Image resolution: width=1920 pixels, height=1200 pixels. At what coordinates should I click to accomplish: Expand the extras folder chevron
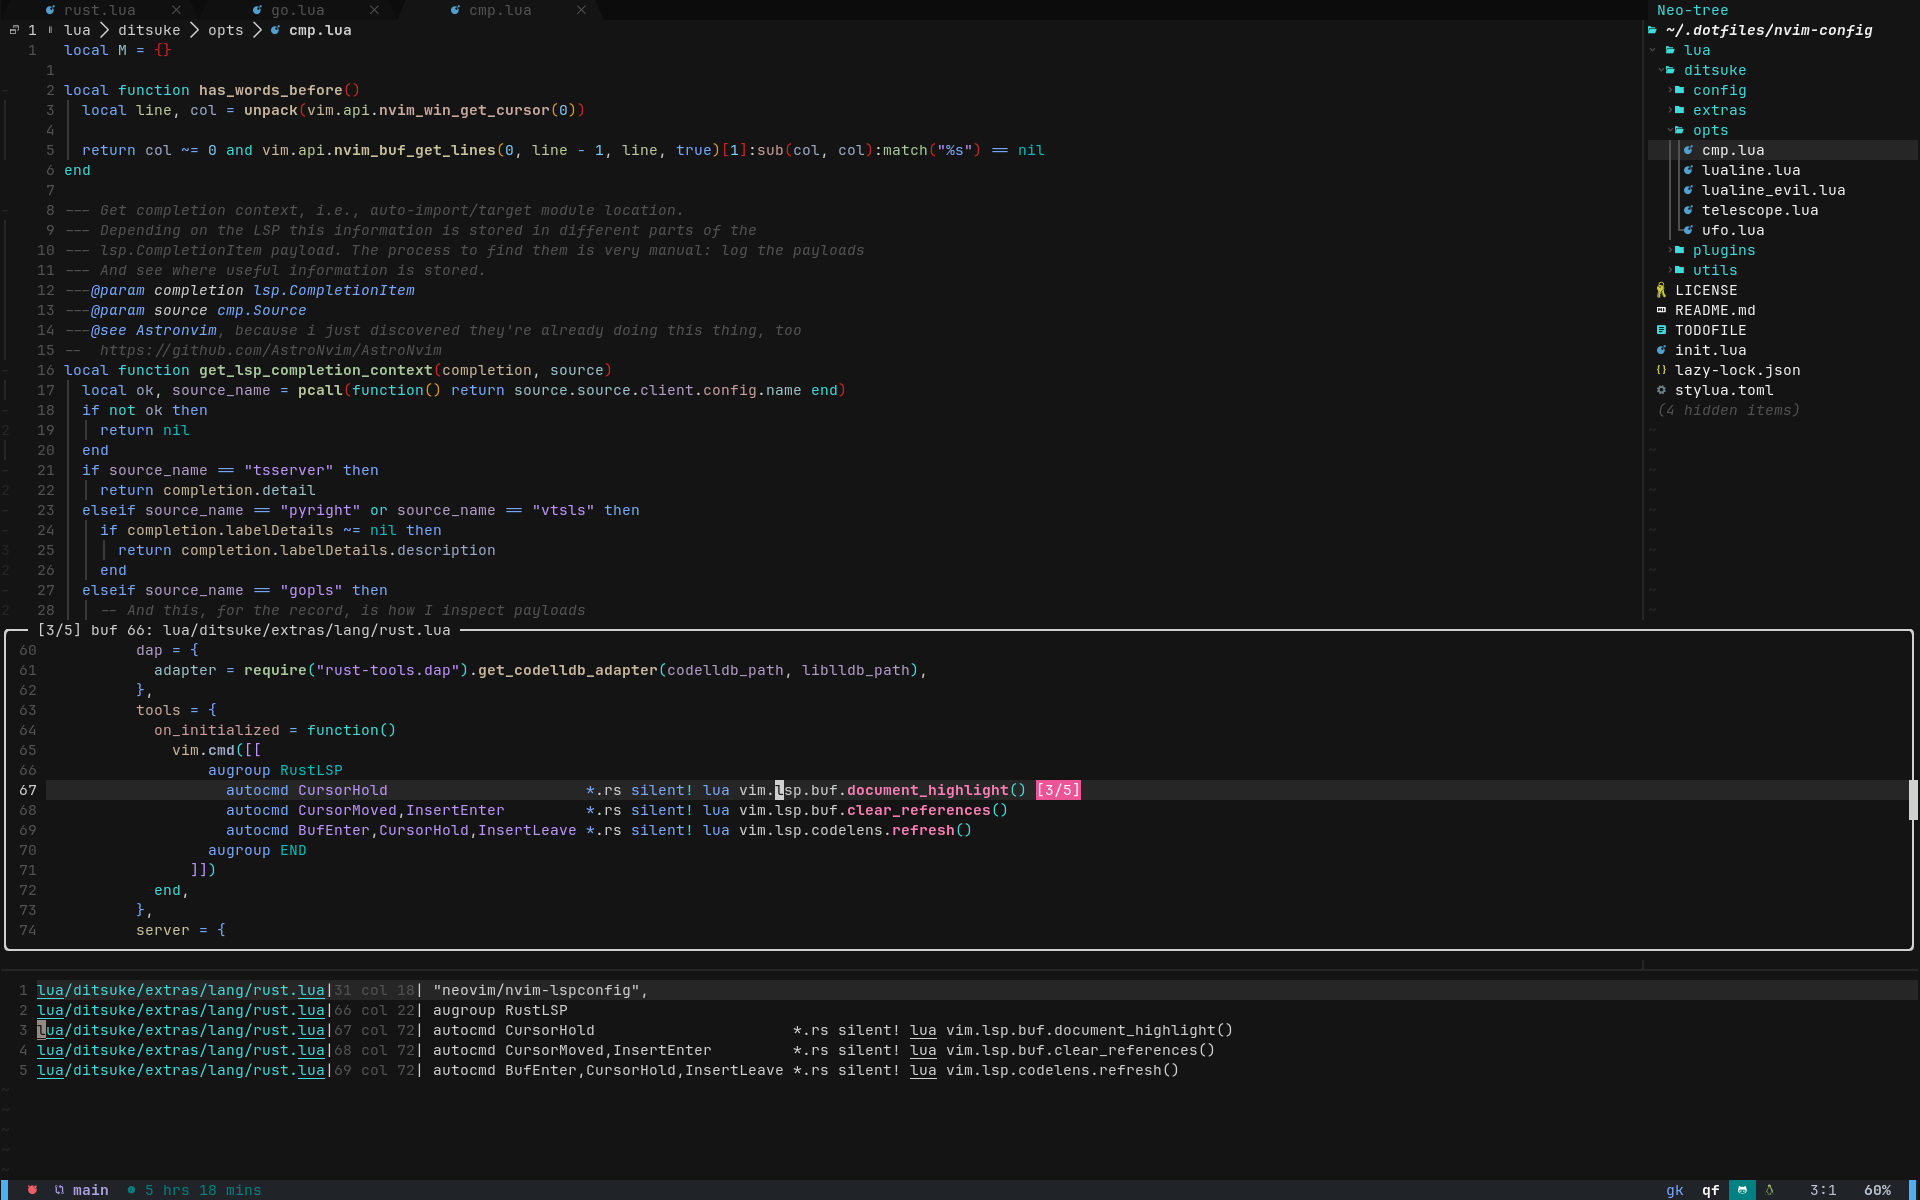point(1670,110)
